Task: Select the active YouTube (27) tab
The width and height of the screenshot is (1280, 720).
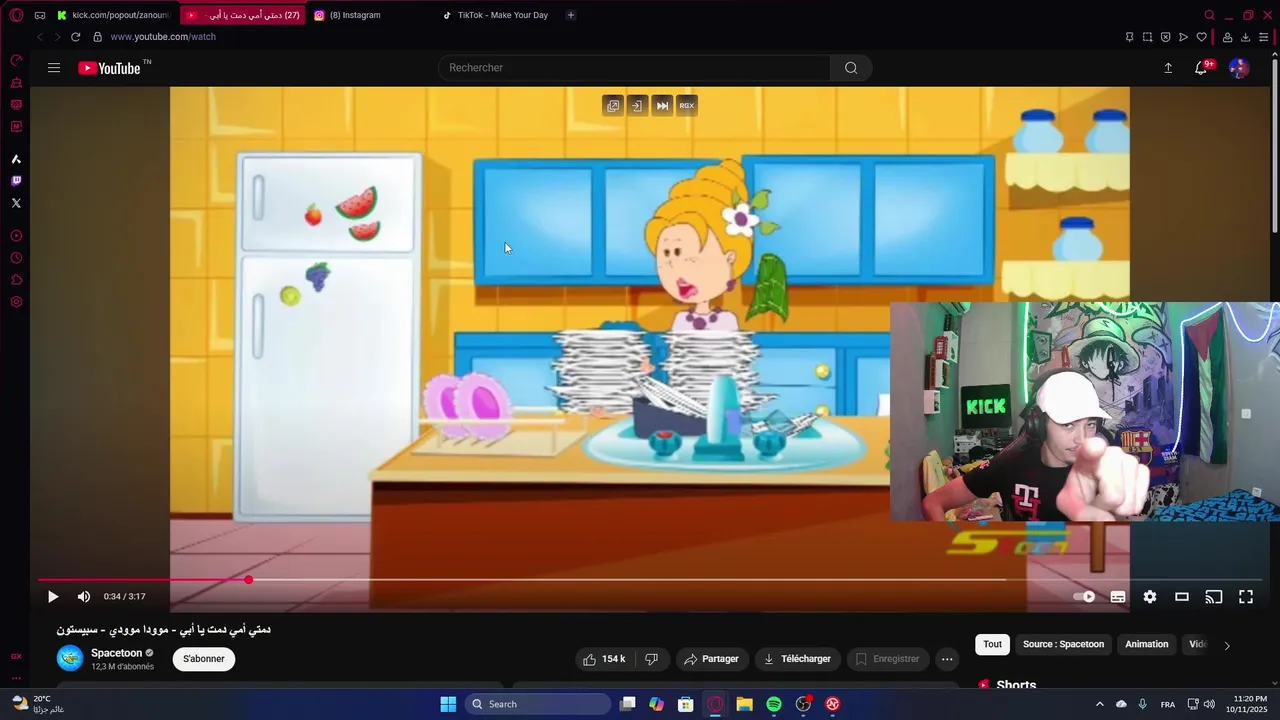Action: click(243, 15)
